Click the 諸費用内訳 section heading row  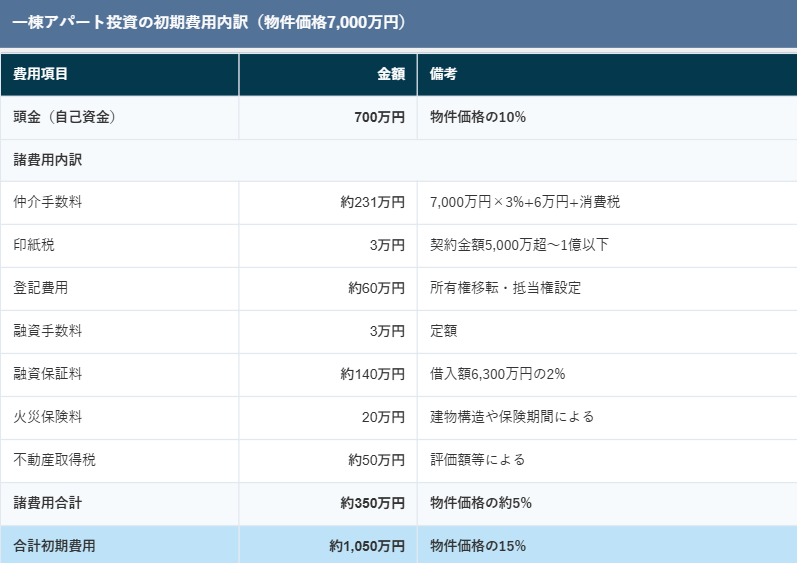(48, 160)
